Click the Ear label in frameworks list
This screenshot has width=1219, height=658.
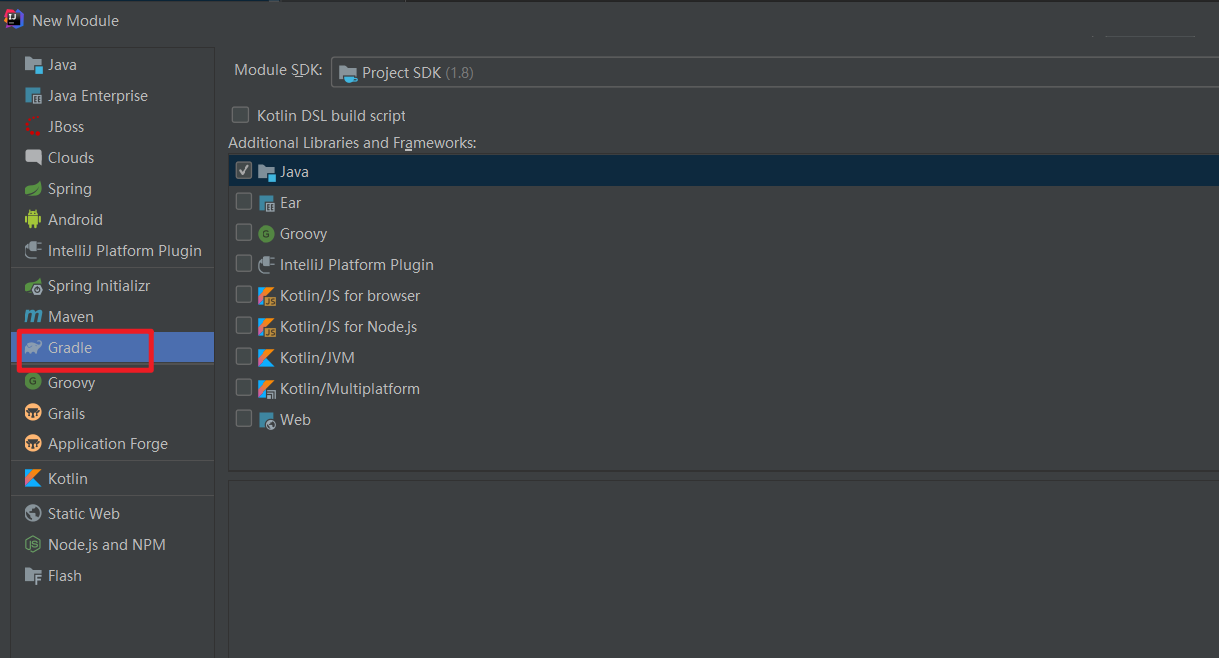tap(291, 203)
